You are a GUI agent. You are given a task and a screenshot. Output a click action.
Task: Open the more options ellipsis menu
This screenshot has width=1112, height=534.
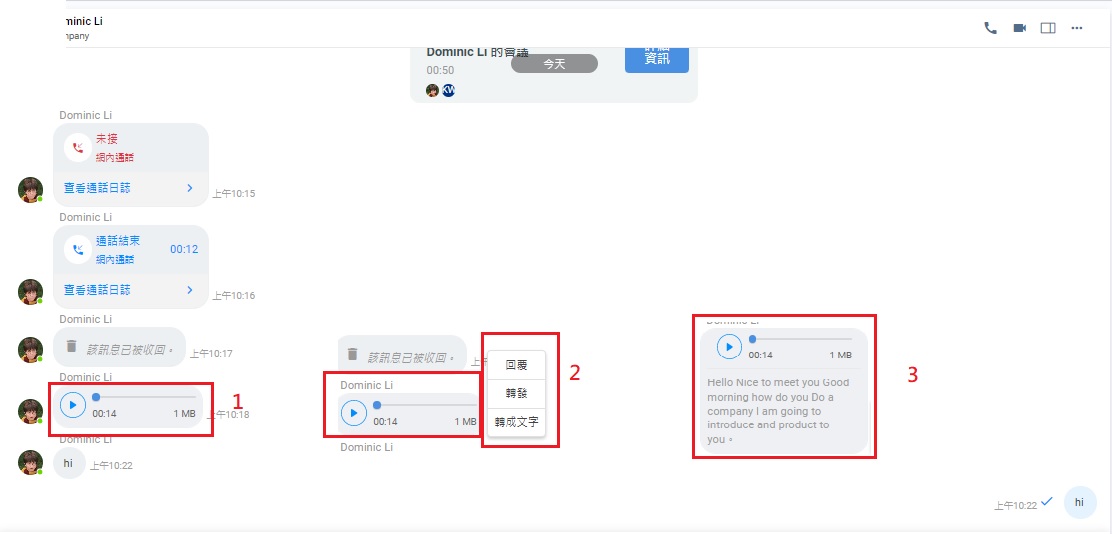(x=1077, y=28)
